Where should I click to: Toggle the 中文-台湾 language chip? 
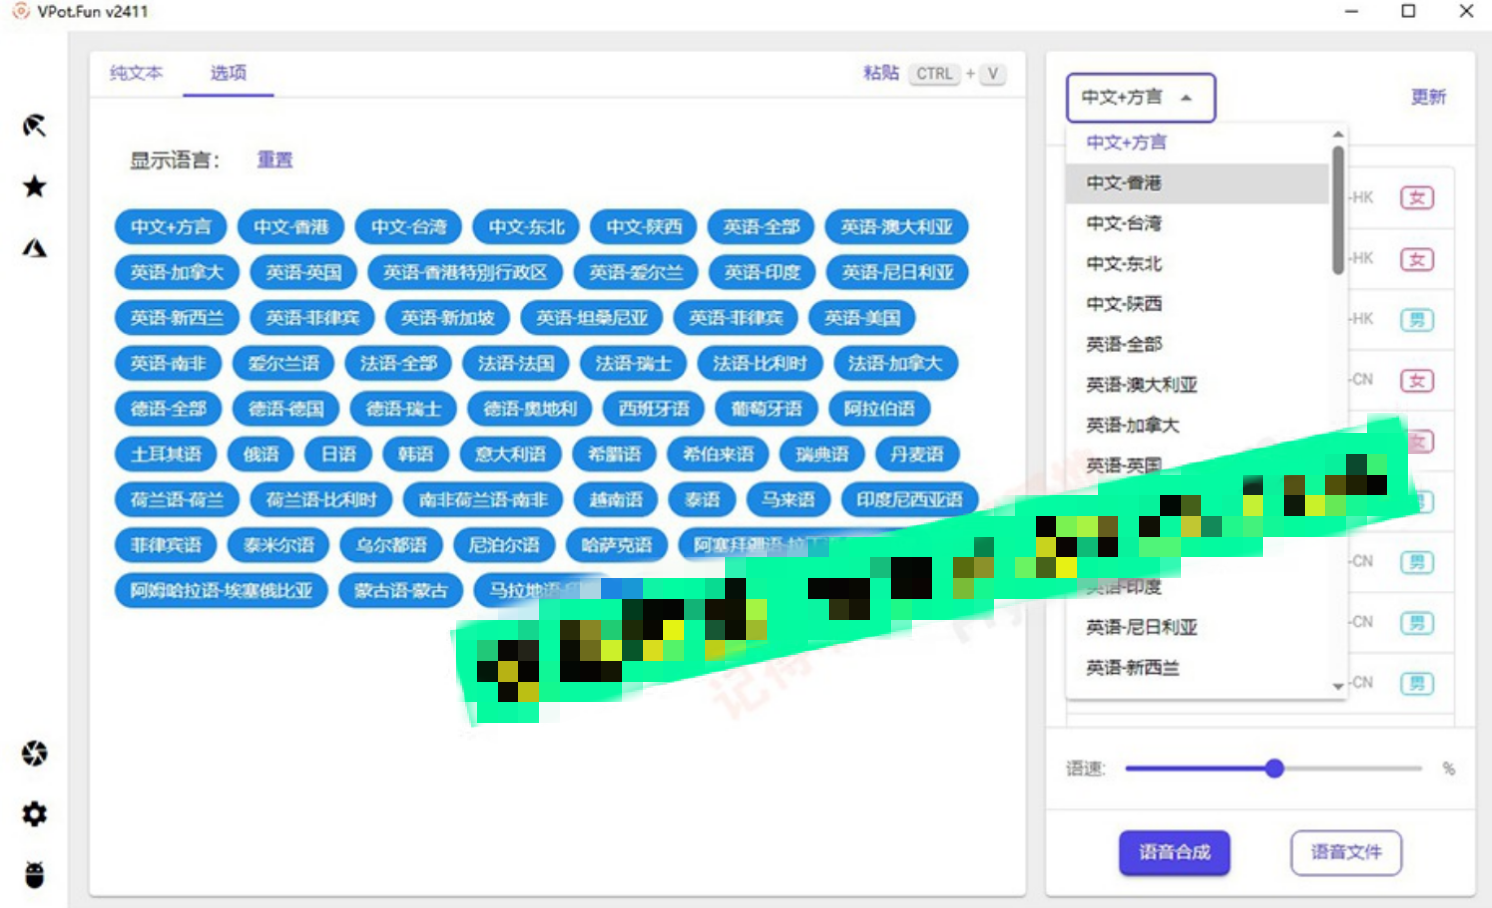click(x=409, y=227)
